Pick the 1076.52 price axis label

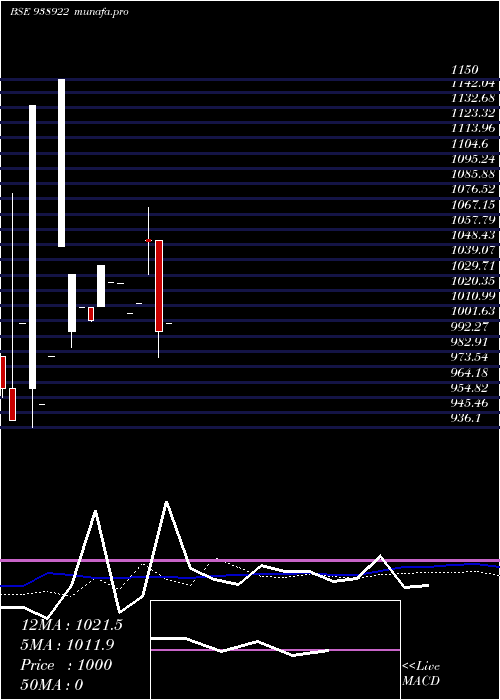[x=472, y=189]
